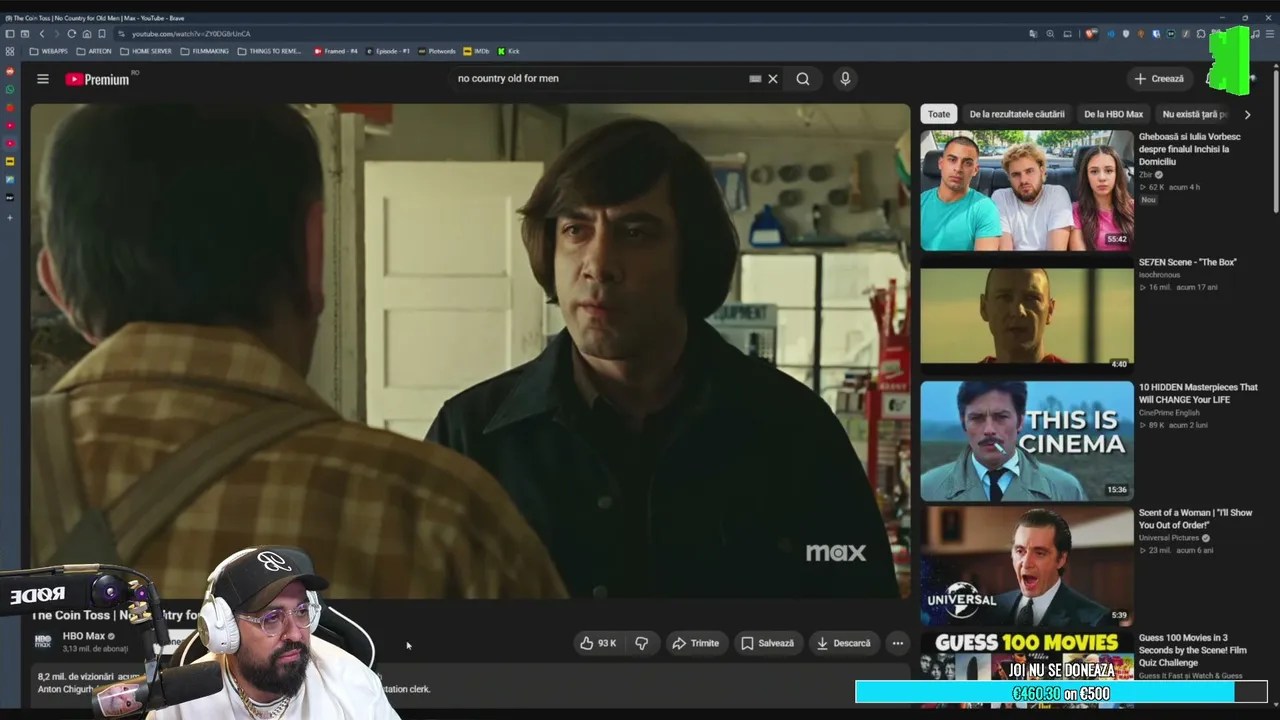Open the WEBAPPS bookmarks folder
This screenshot has height=720, width=1280.
pos(49,51)
